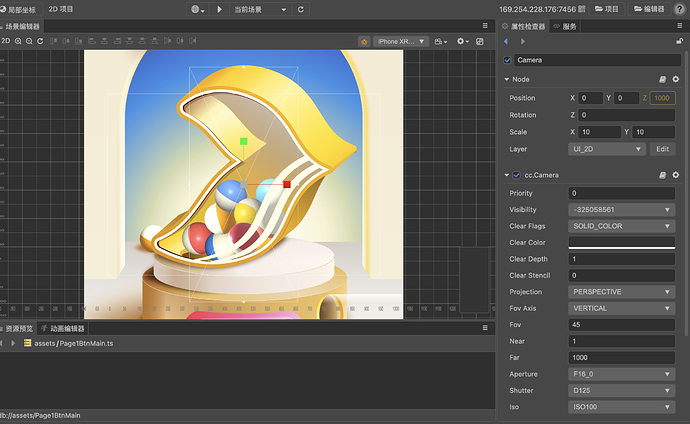This screenshot has height=424, width=690.
Task: Open the cc.Camera help document icon
Action: (661, 175)
